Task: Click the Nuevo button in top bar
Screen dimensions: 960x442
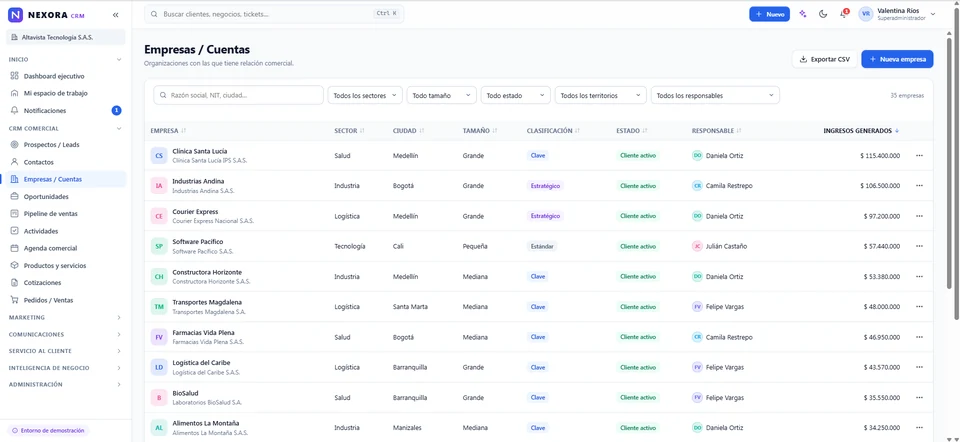Action: pos(770,14)
